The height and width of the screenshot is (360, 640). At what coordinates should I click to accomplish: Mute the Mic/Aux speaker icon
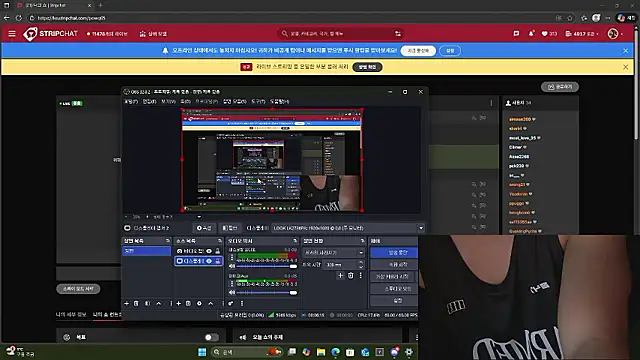coord(232,292)
